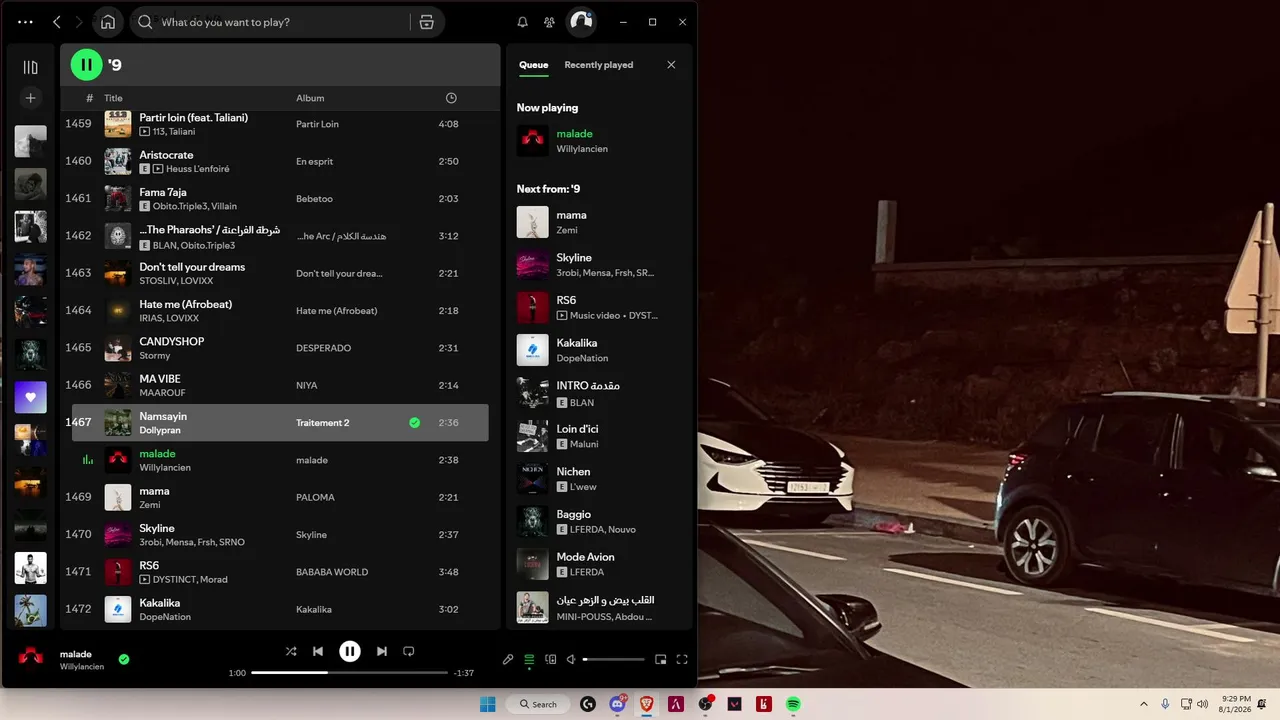This screenshot has width=1280, height=720.
Task: Pause the '9 playlist with the green button
Action: tap(87, 65)
